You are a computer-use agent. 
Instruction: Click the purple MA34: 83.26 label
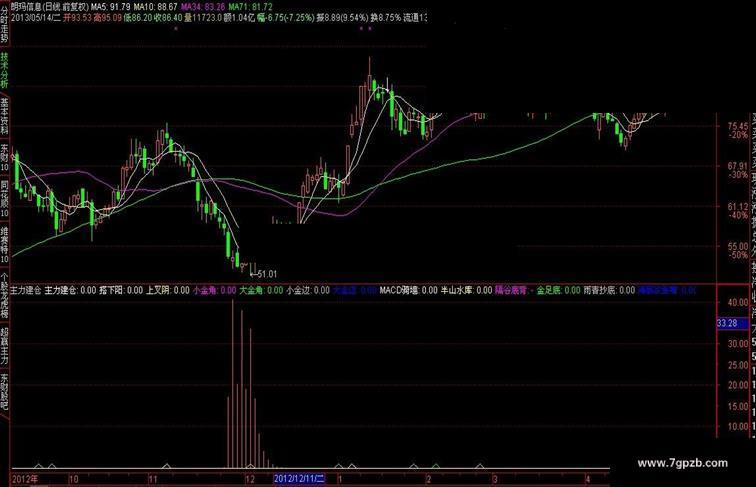tap(202, 7)
